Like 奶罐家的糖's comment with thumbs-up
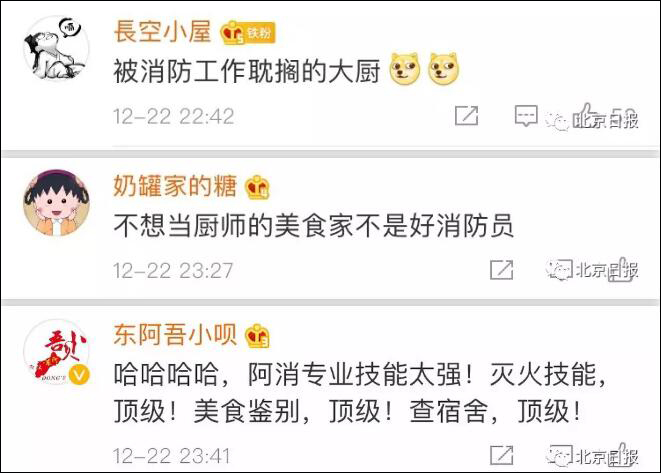The image size is (661, 473). 623,269
